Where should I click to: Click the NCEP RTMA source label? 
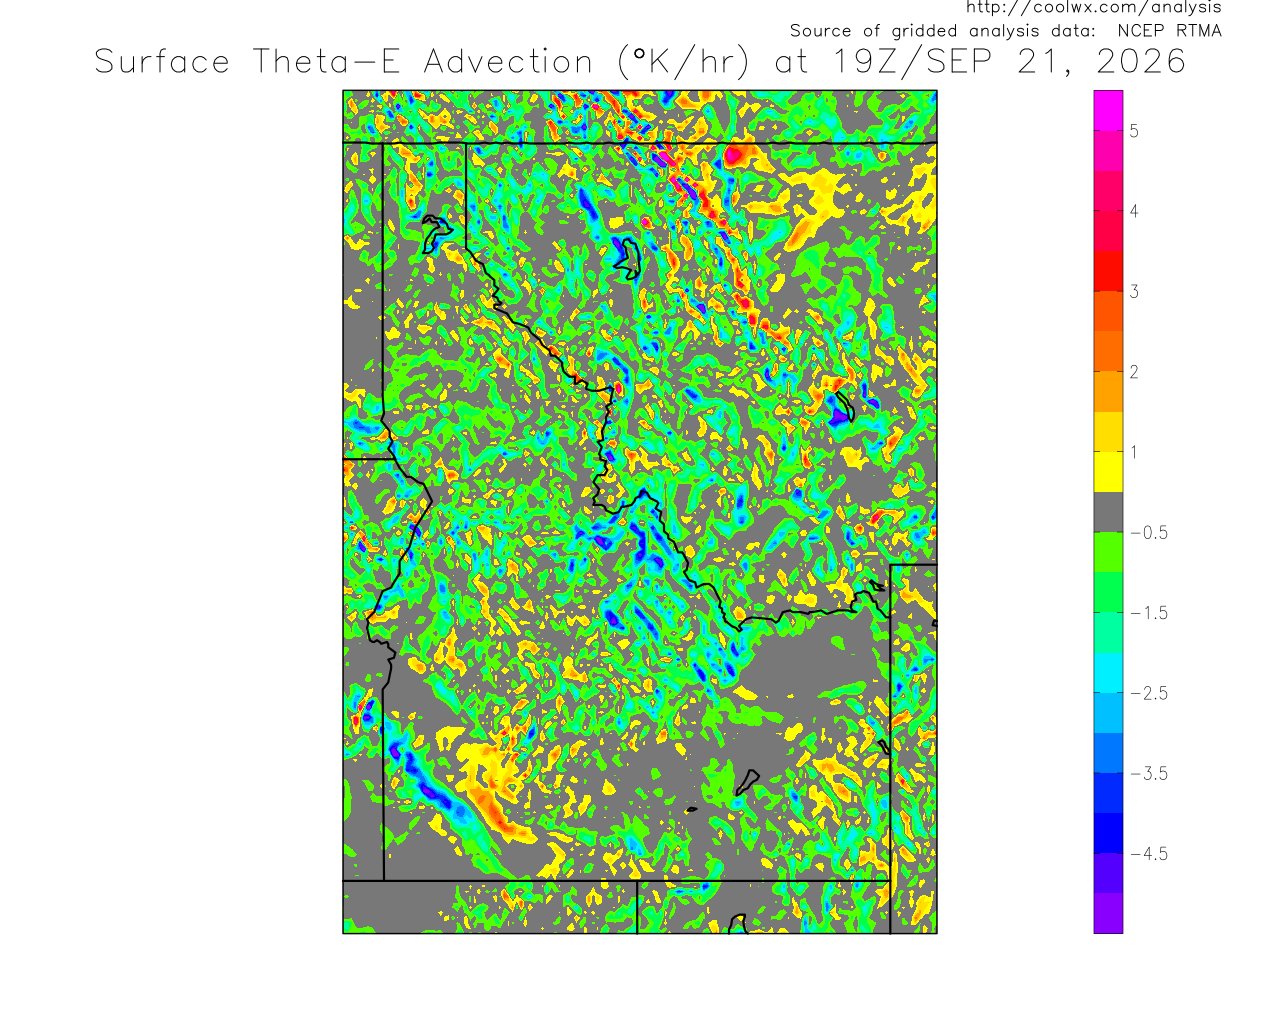1169,31
